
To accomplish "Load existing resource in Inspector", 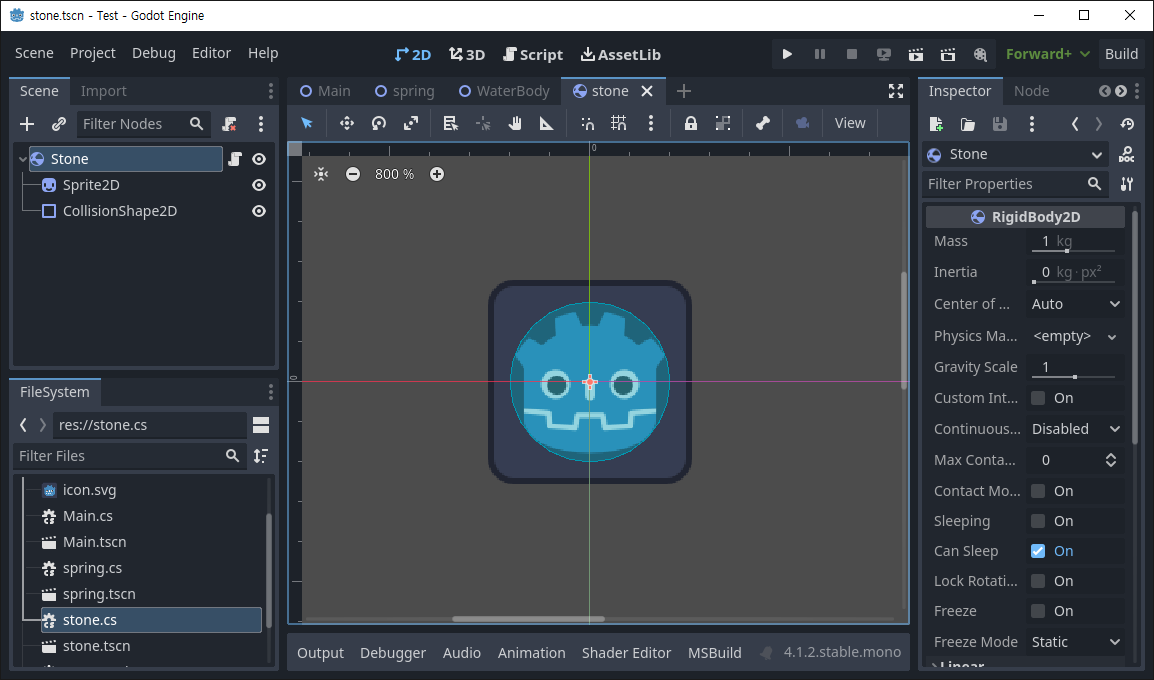I will click(968, 124).
